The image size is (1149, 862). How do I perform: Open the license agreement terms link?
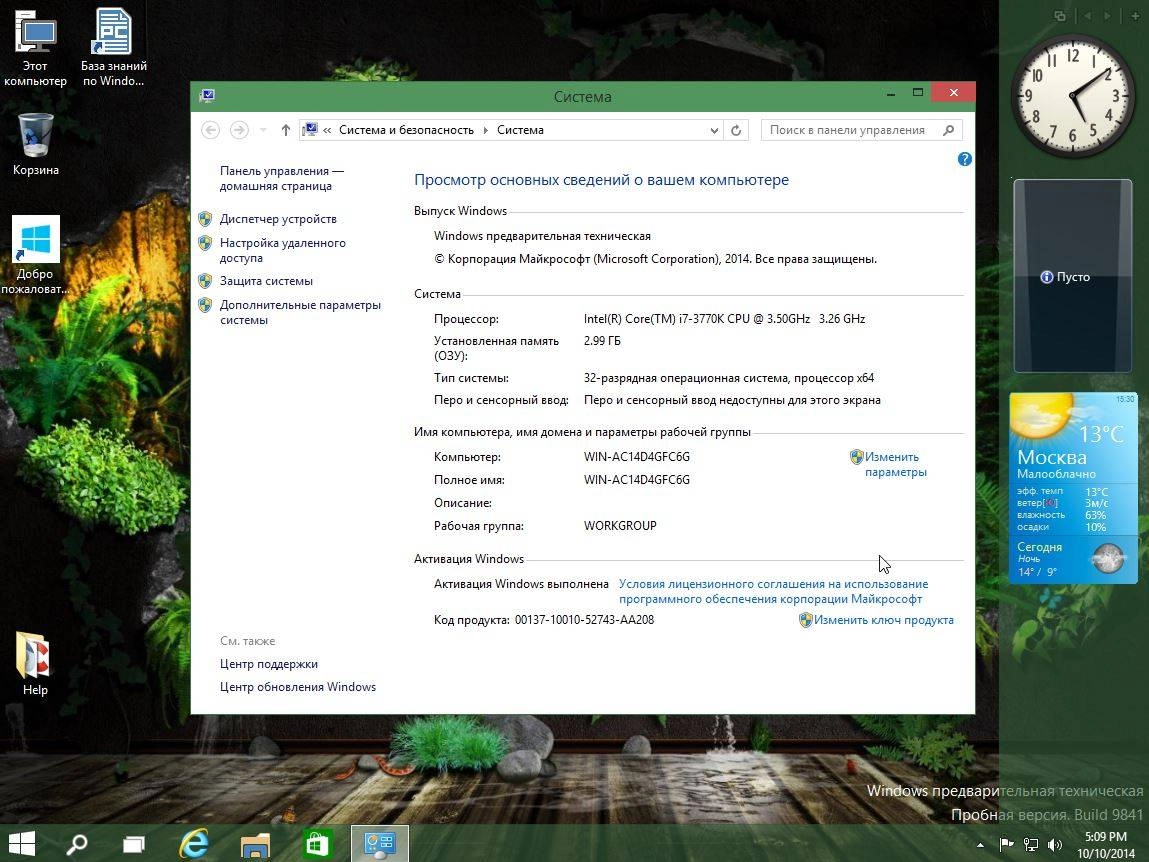[773, 592]
